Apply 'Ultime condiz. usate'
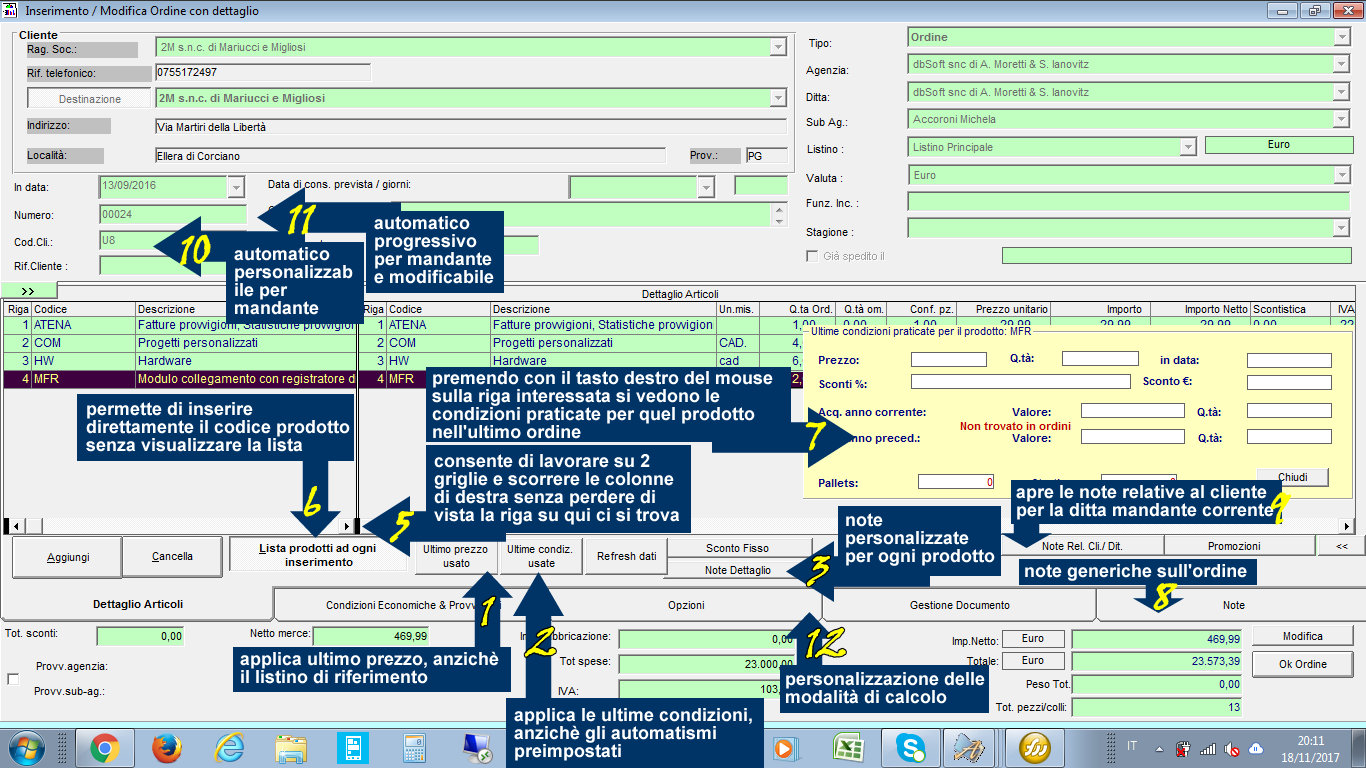Image resolution: width=1366 pixels, height=768 pixels. click(x=541, y=556)
